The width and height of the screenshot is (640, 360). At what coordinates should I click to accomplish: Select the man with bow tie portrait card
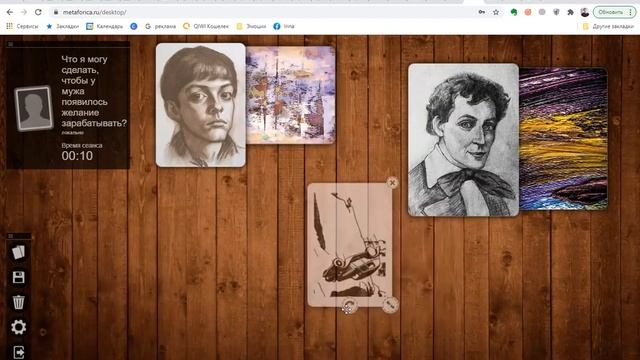pyautogui.click(x=463, y=140)
